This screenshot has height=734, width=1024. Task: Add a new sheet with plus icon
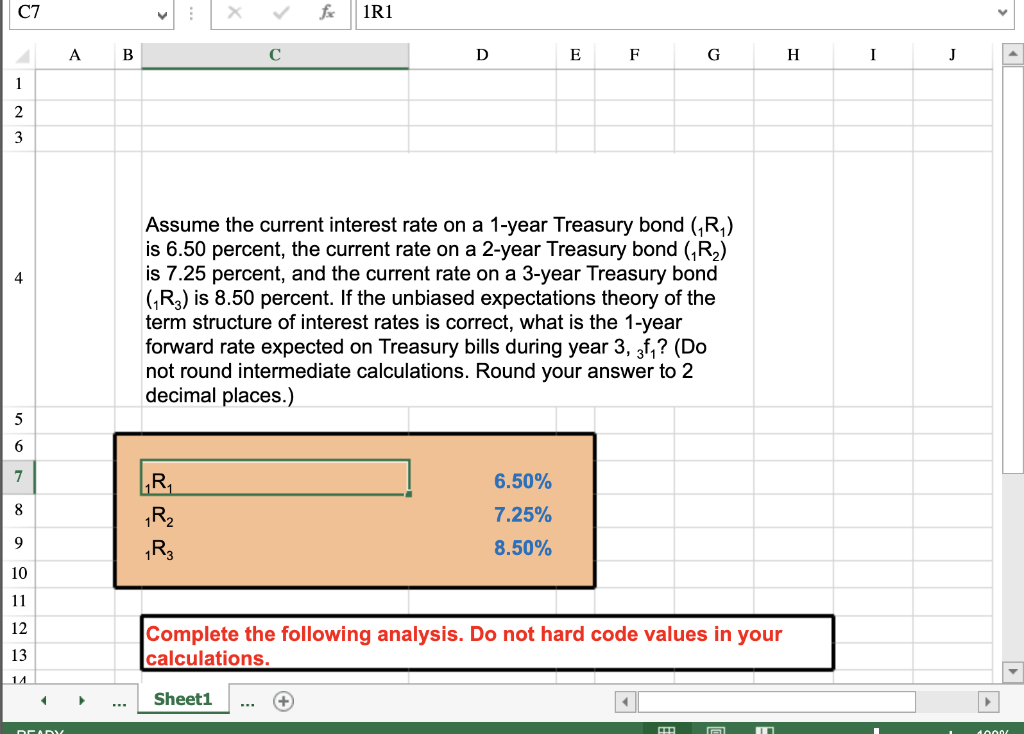point(283,701)
